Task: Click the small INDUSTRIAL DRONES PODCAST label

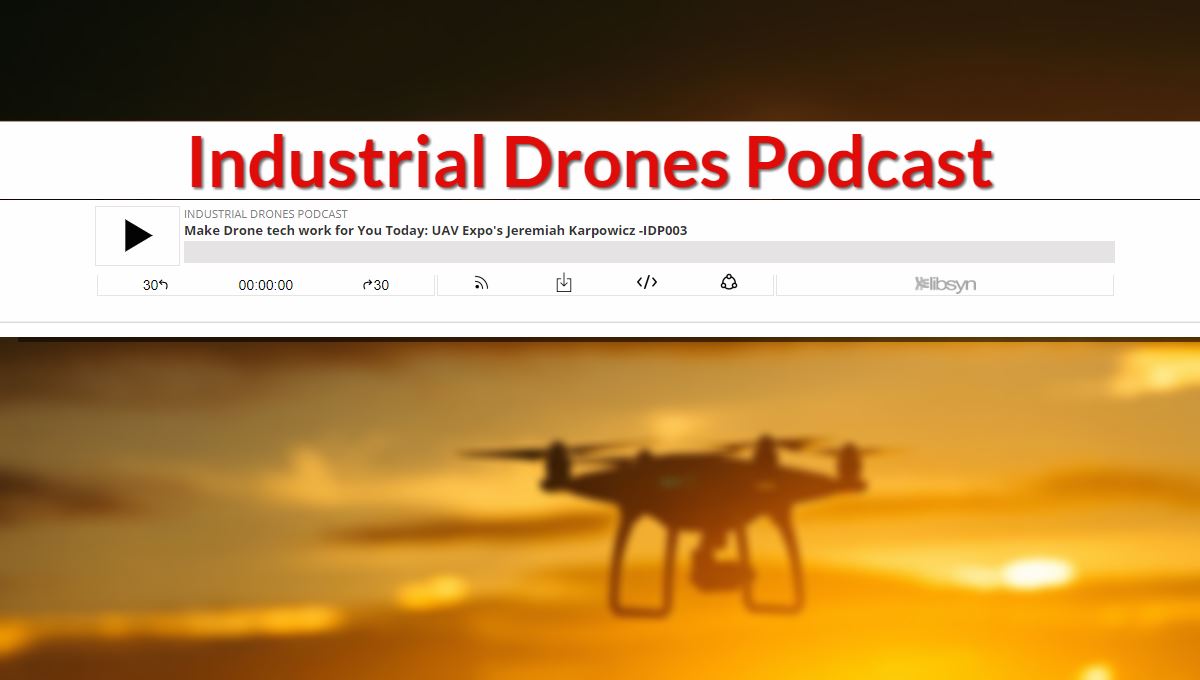Action: pos(266,214)
